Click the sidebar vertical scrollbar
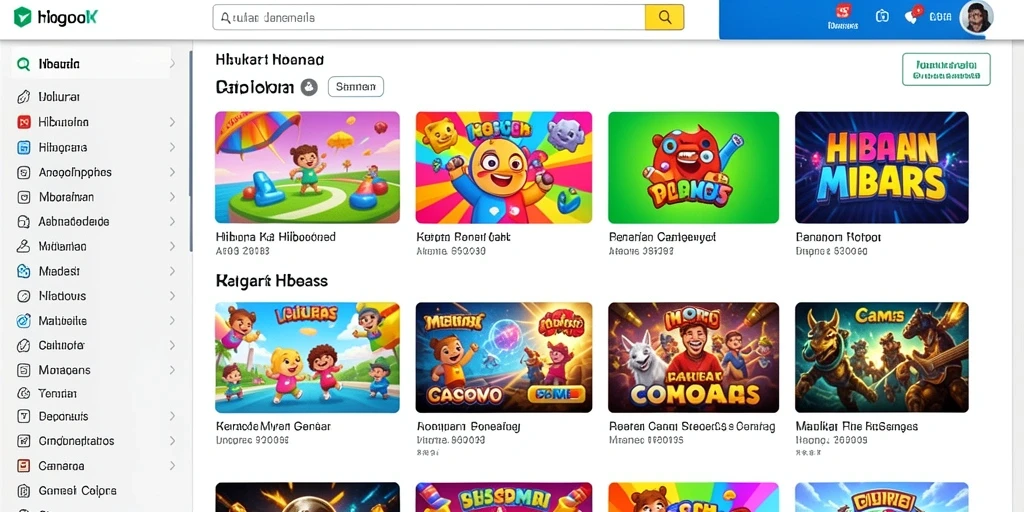This screenshot has width=1024, height=512. (191, 150)
